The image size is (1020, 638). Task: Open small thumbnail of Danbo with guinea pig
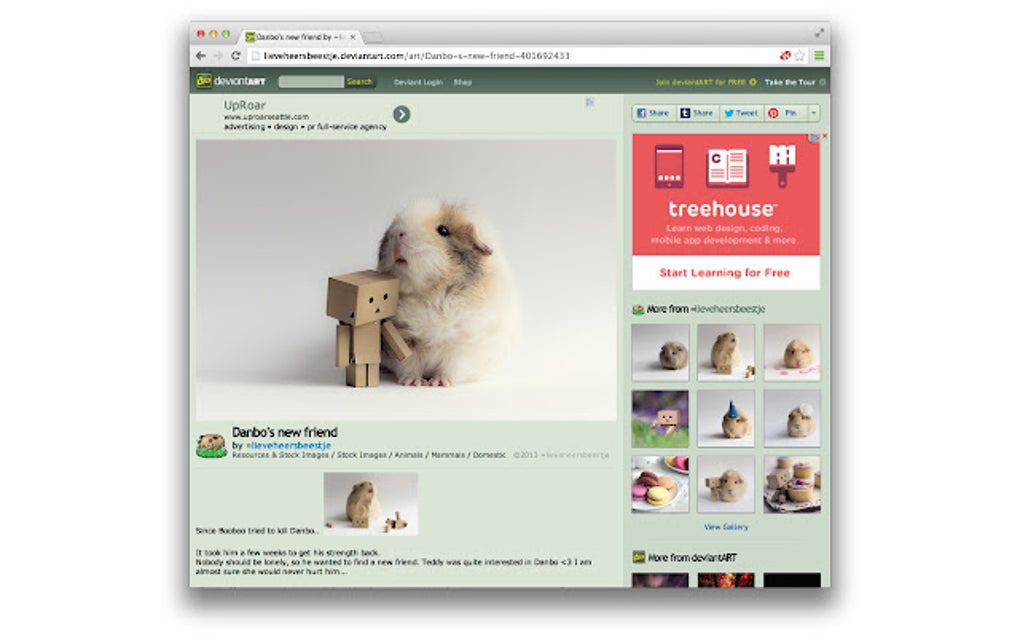tap(726, 485)
